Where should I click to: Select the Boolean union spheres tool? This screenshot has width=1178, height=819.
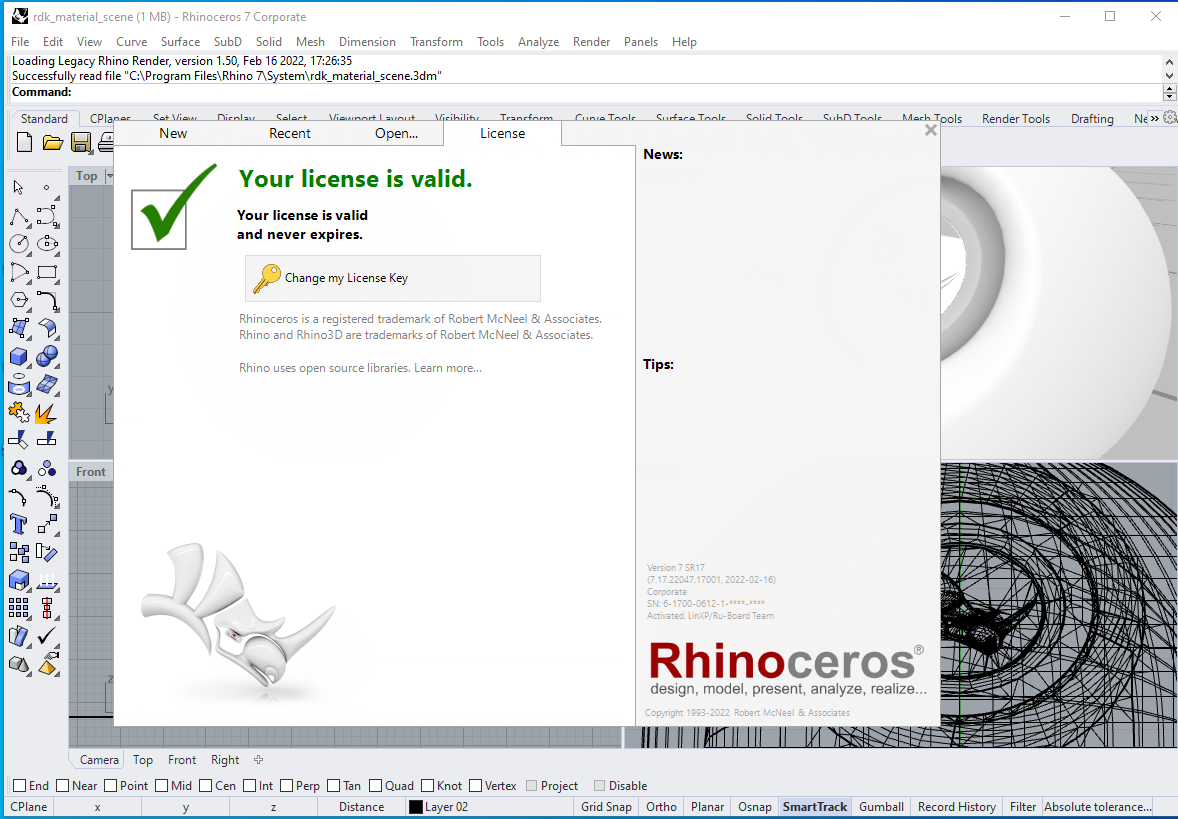coord(47,357)
